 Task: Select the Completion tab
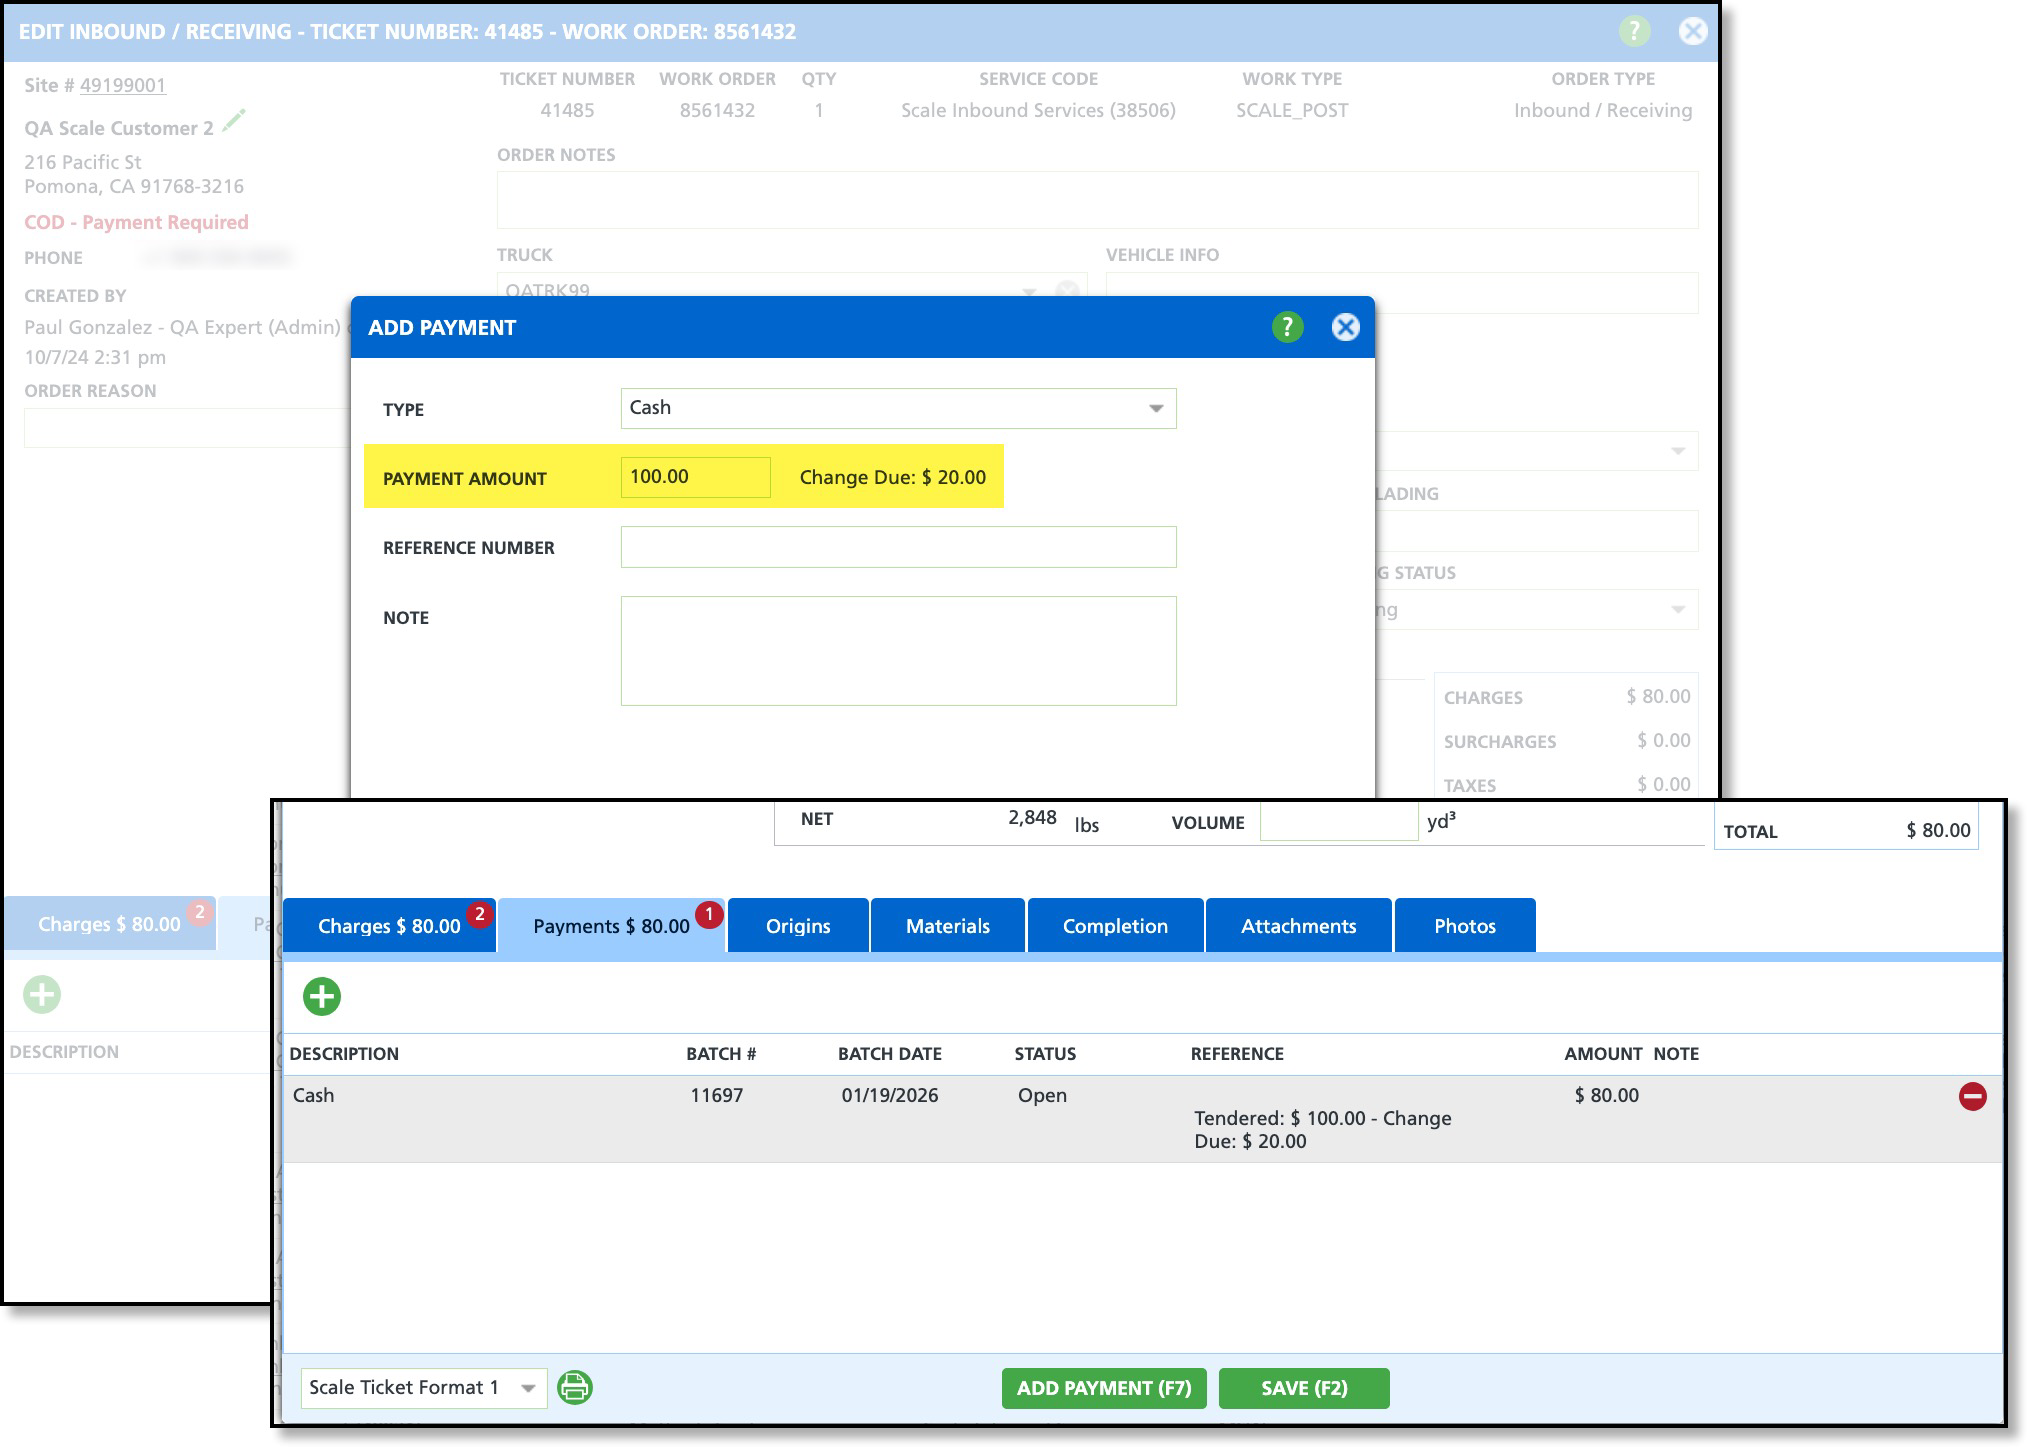tap(1114, 926)
